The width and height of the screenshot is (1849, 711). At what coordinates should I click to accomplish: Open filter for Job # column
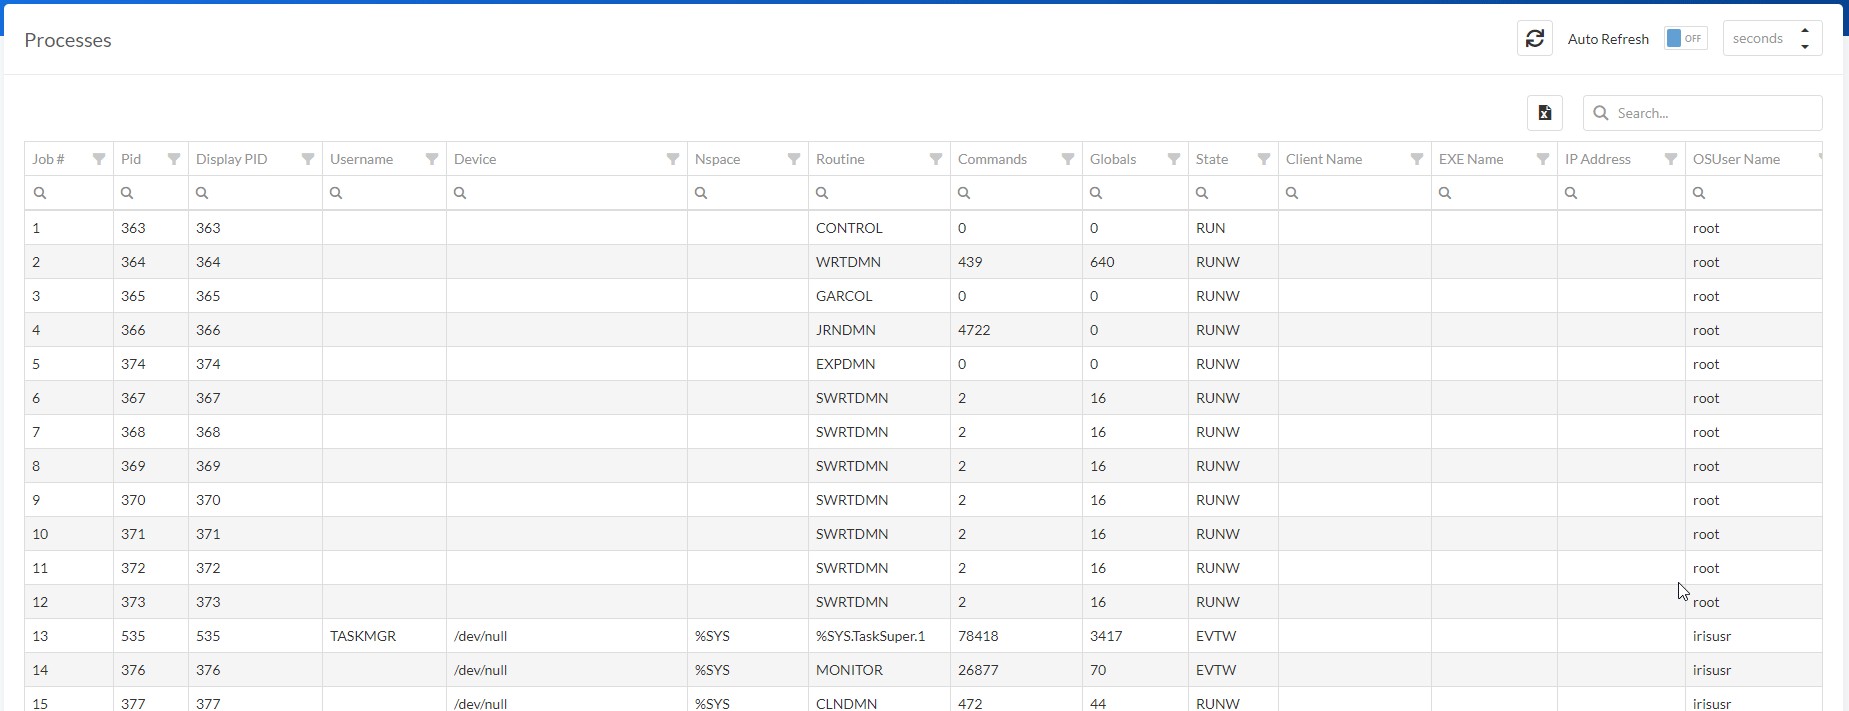tap(99, 159)
